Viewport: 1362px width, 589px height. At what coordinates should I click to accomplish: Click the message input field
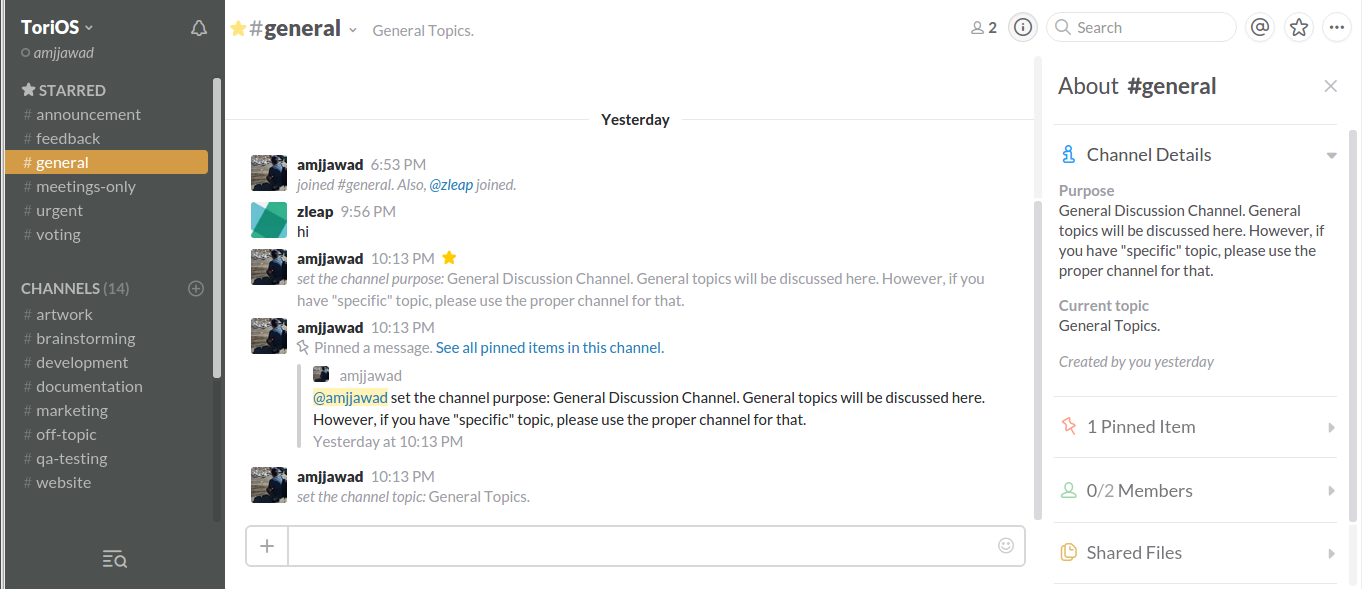click(x=640, y=546)
